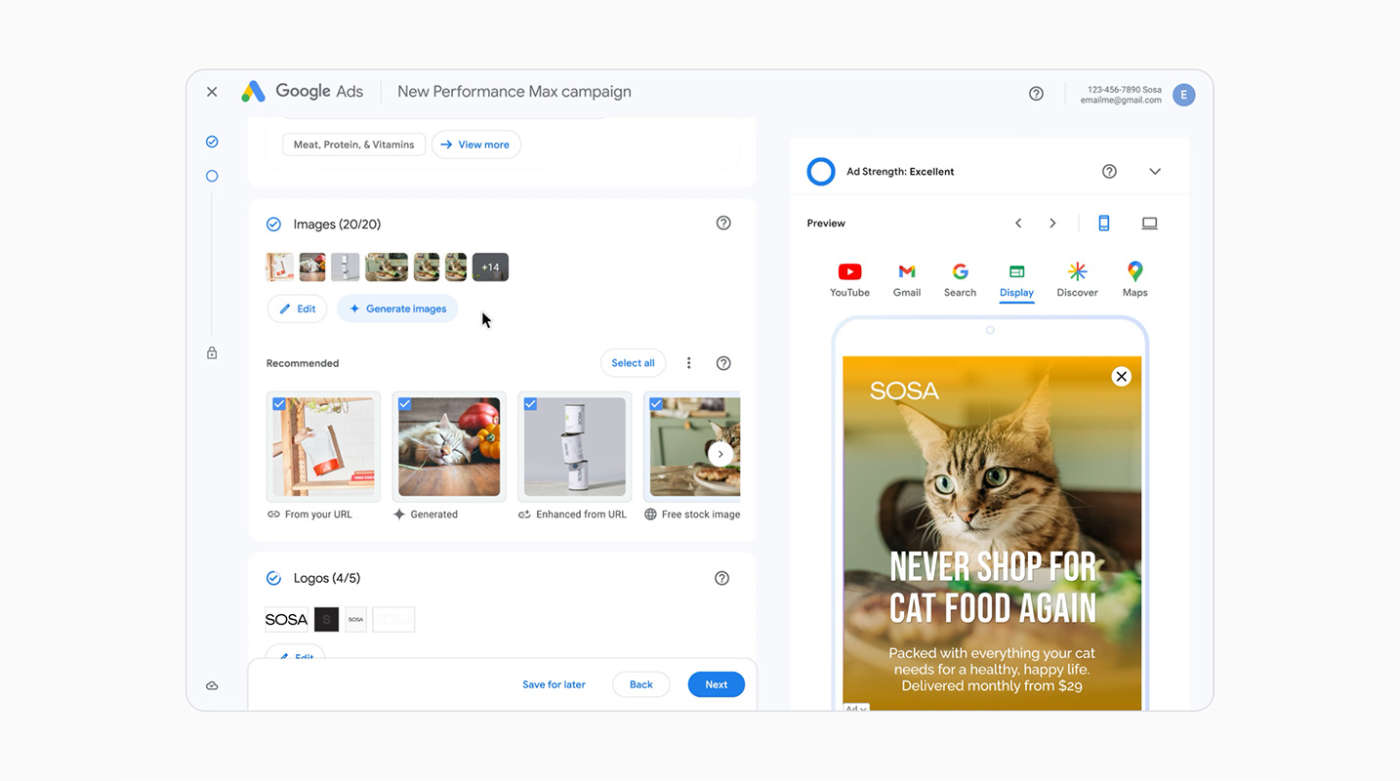Screen dimensions: 1400x781
Task: Select the Meat, Protein, & Vitamins chip
Action: [354, 145]
